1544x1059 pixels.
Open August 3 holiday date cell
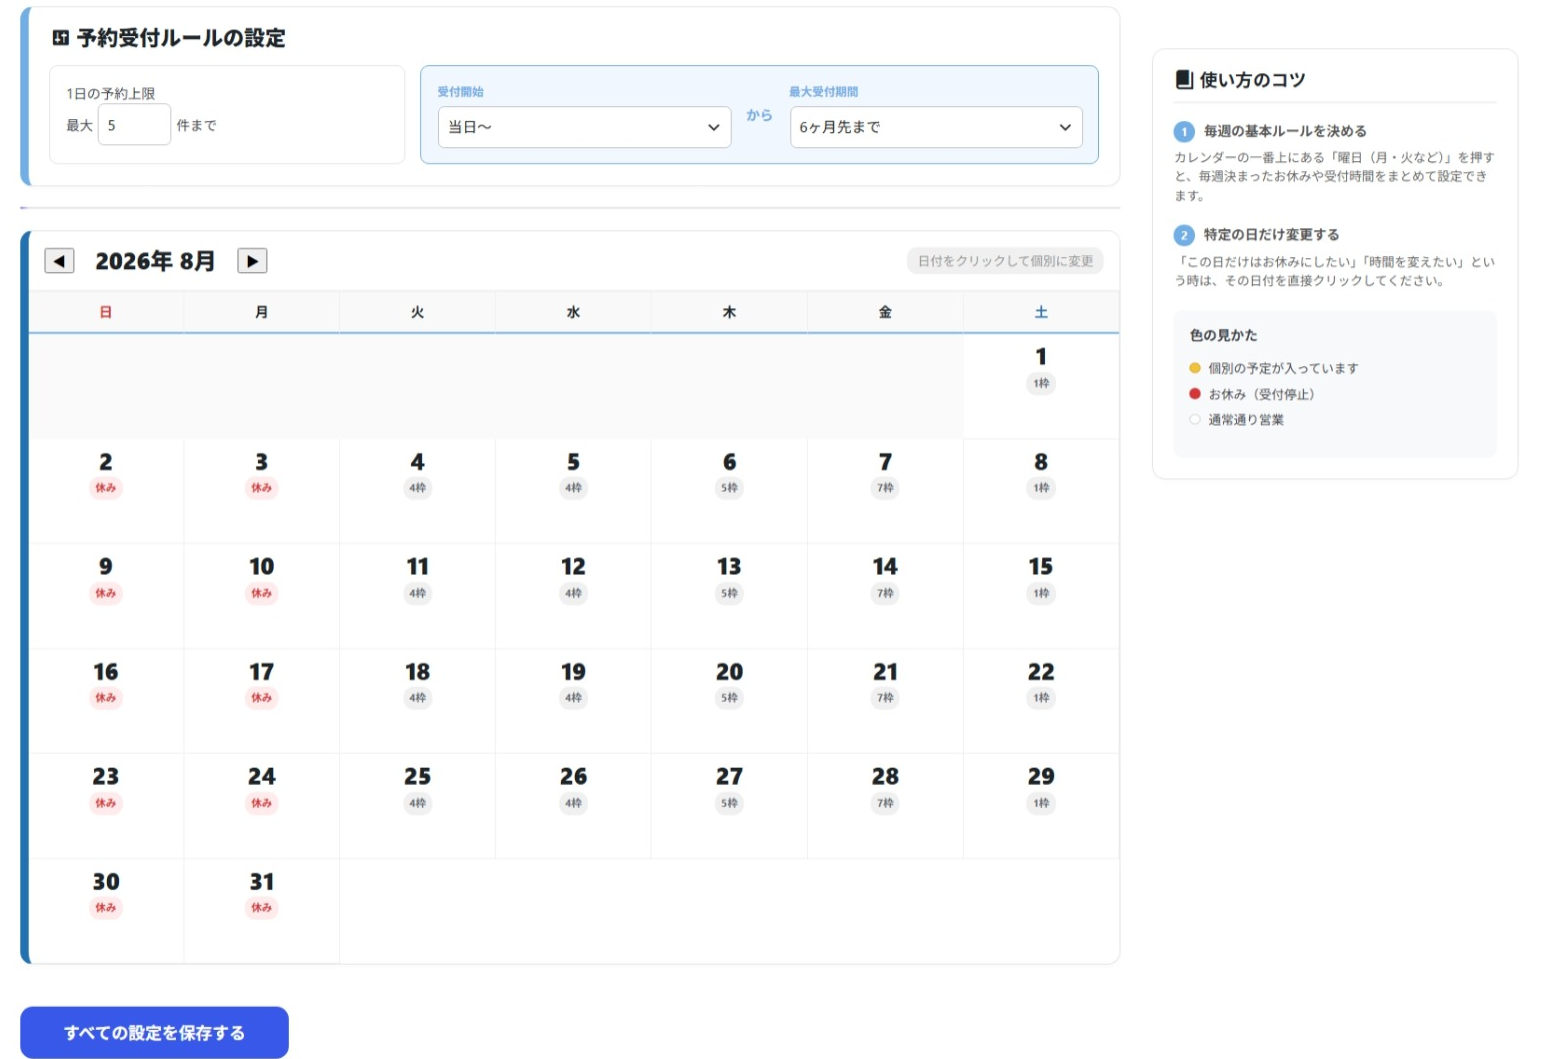click(262, 491)
